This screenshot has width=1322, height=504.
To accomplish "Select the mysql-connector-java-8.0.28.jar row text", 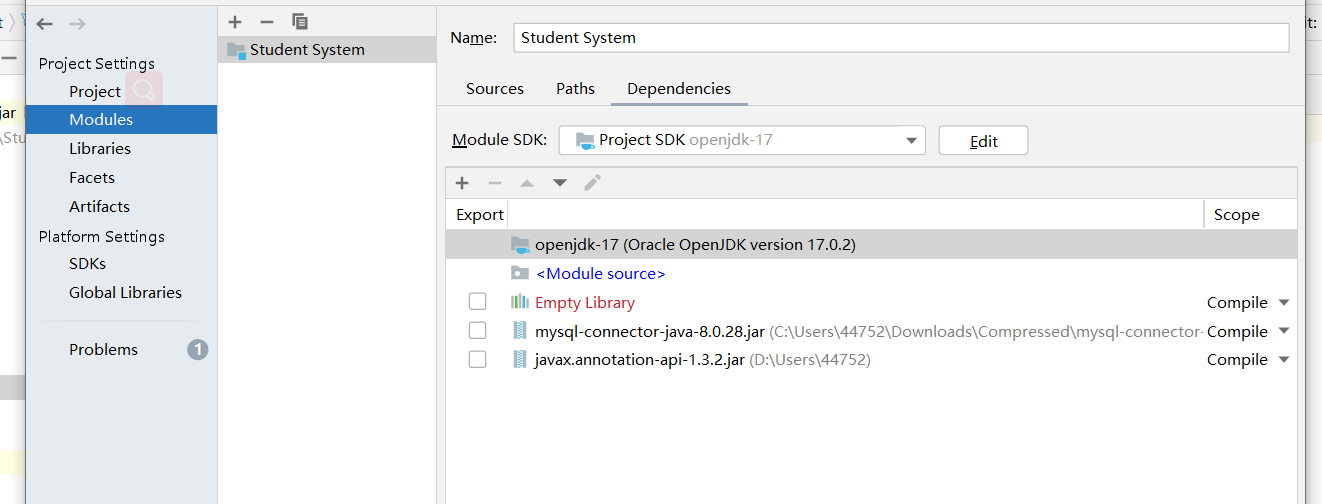I will (x=650, y=332).
